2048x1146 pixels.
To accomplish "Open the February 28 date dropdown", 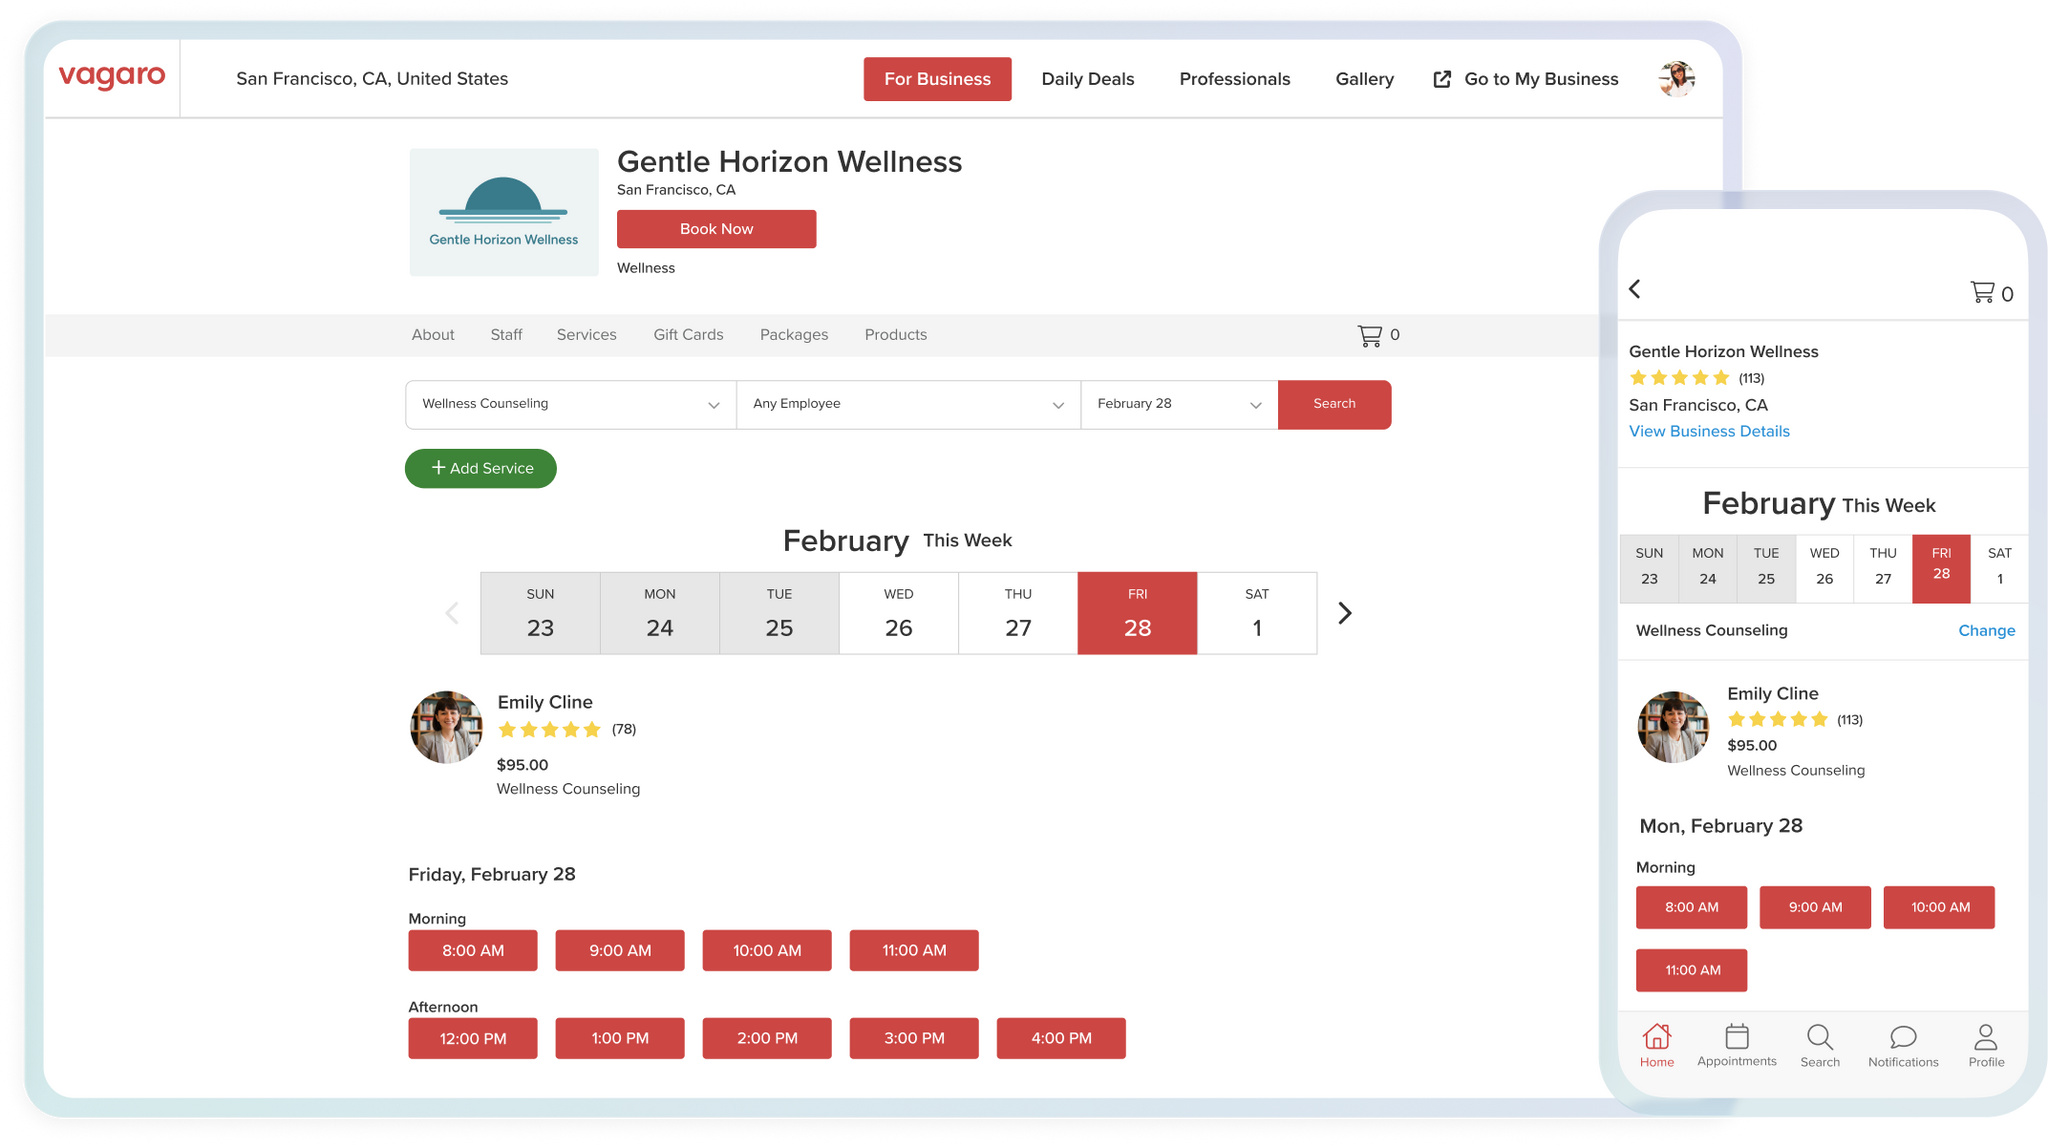I will (x=1179, y=404).
